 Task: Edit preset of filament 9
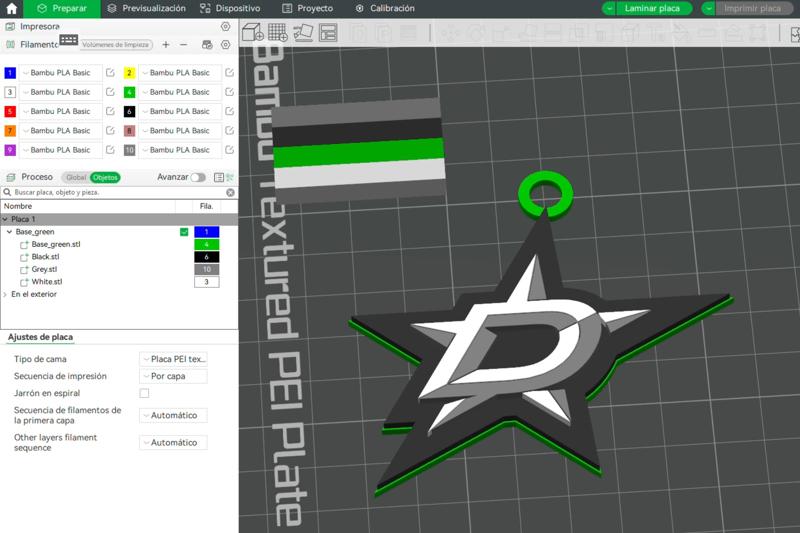click(110, 150)
